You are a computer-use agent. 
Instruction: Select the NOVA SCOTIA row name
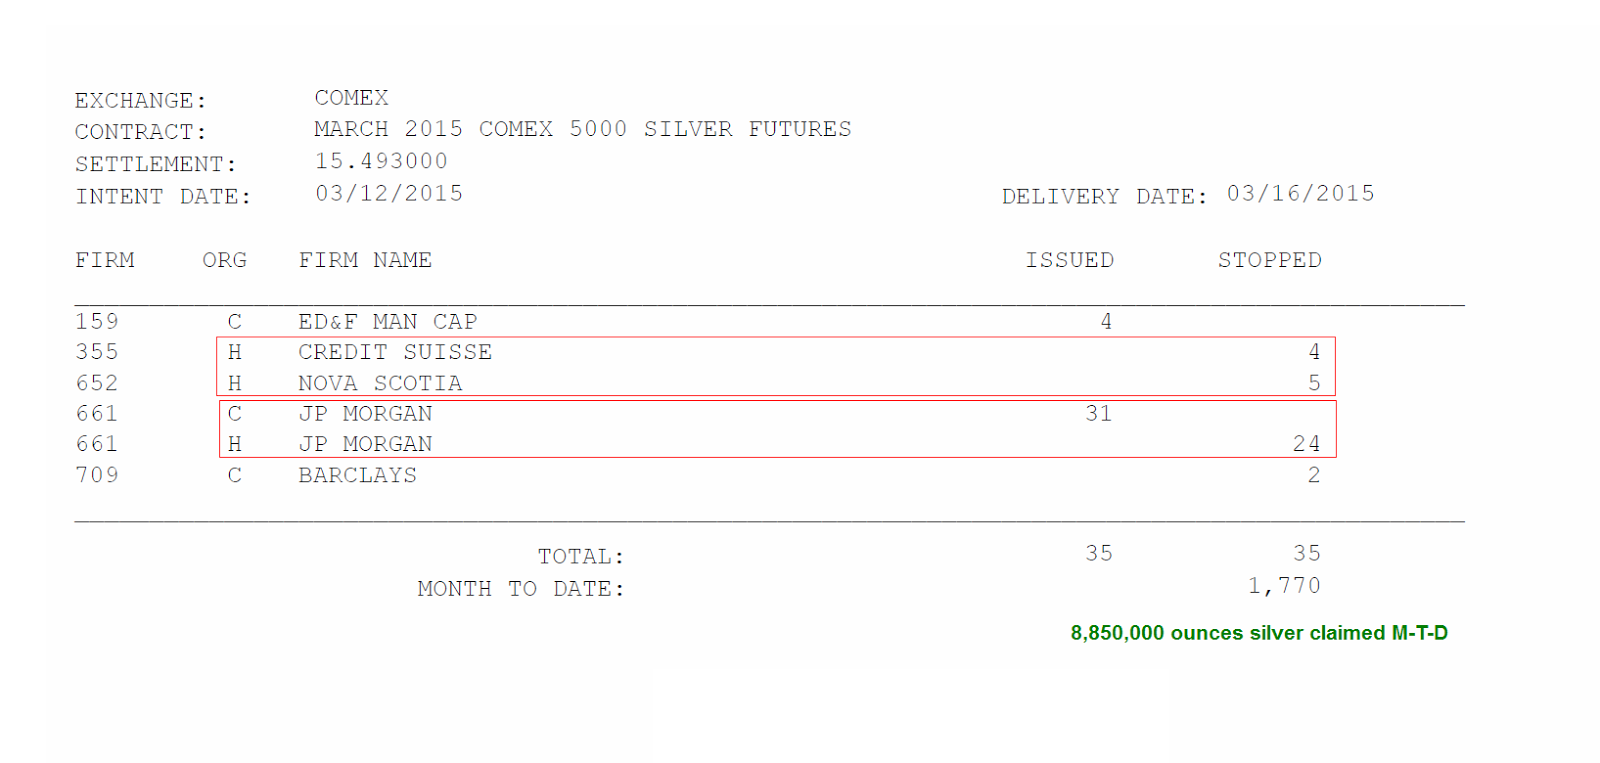pyautogui.click(x=380, y=383)
